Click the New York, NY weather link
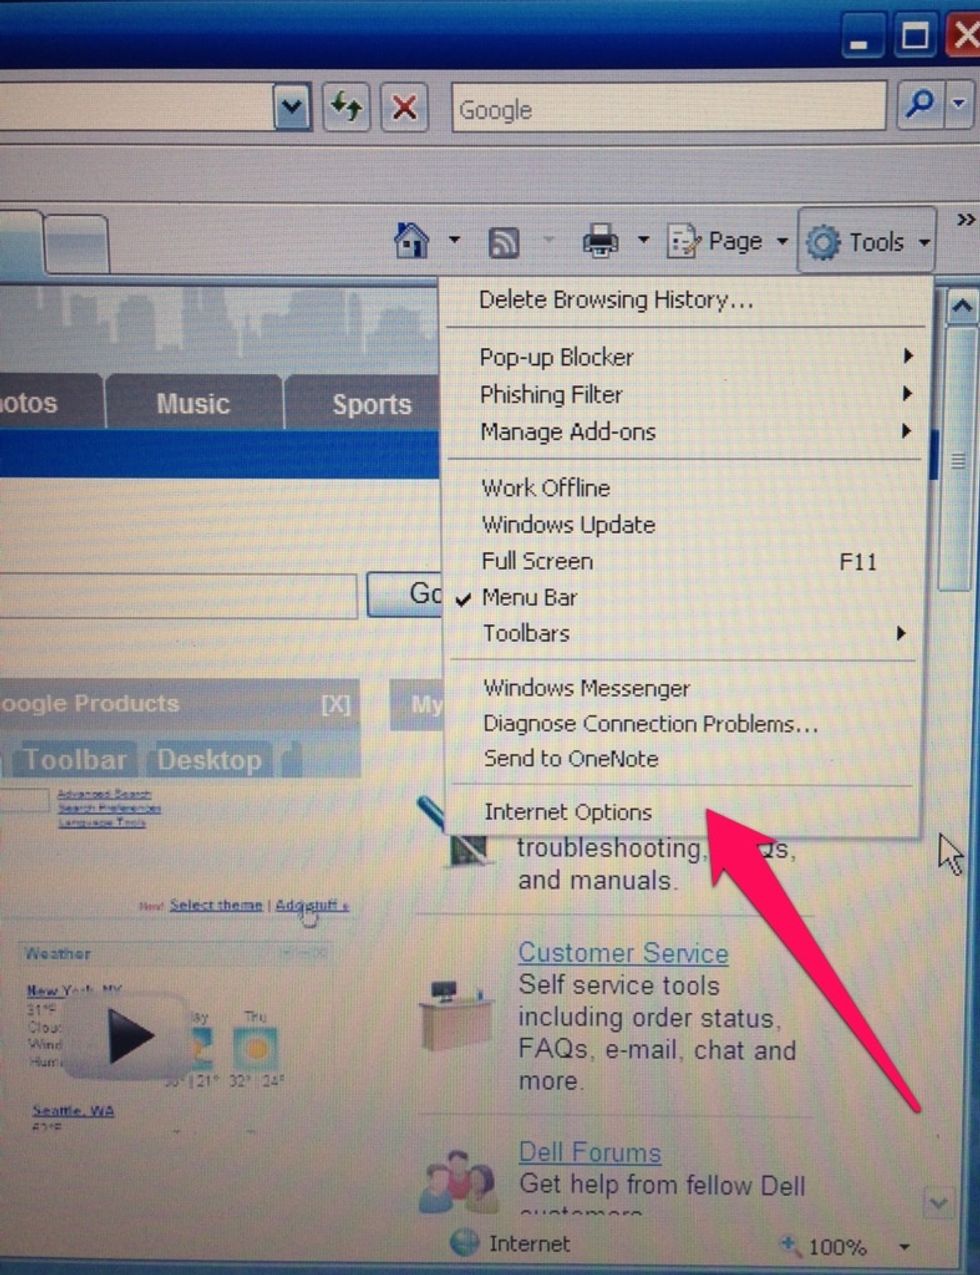The image size is (980, 1275). pyautogui.click(x=74, y=990)
